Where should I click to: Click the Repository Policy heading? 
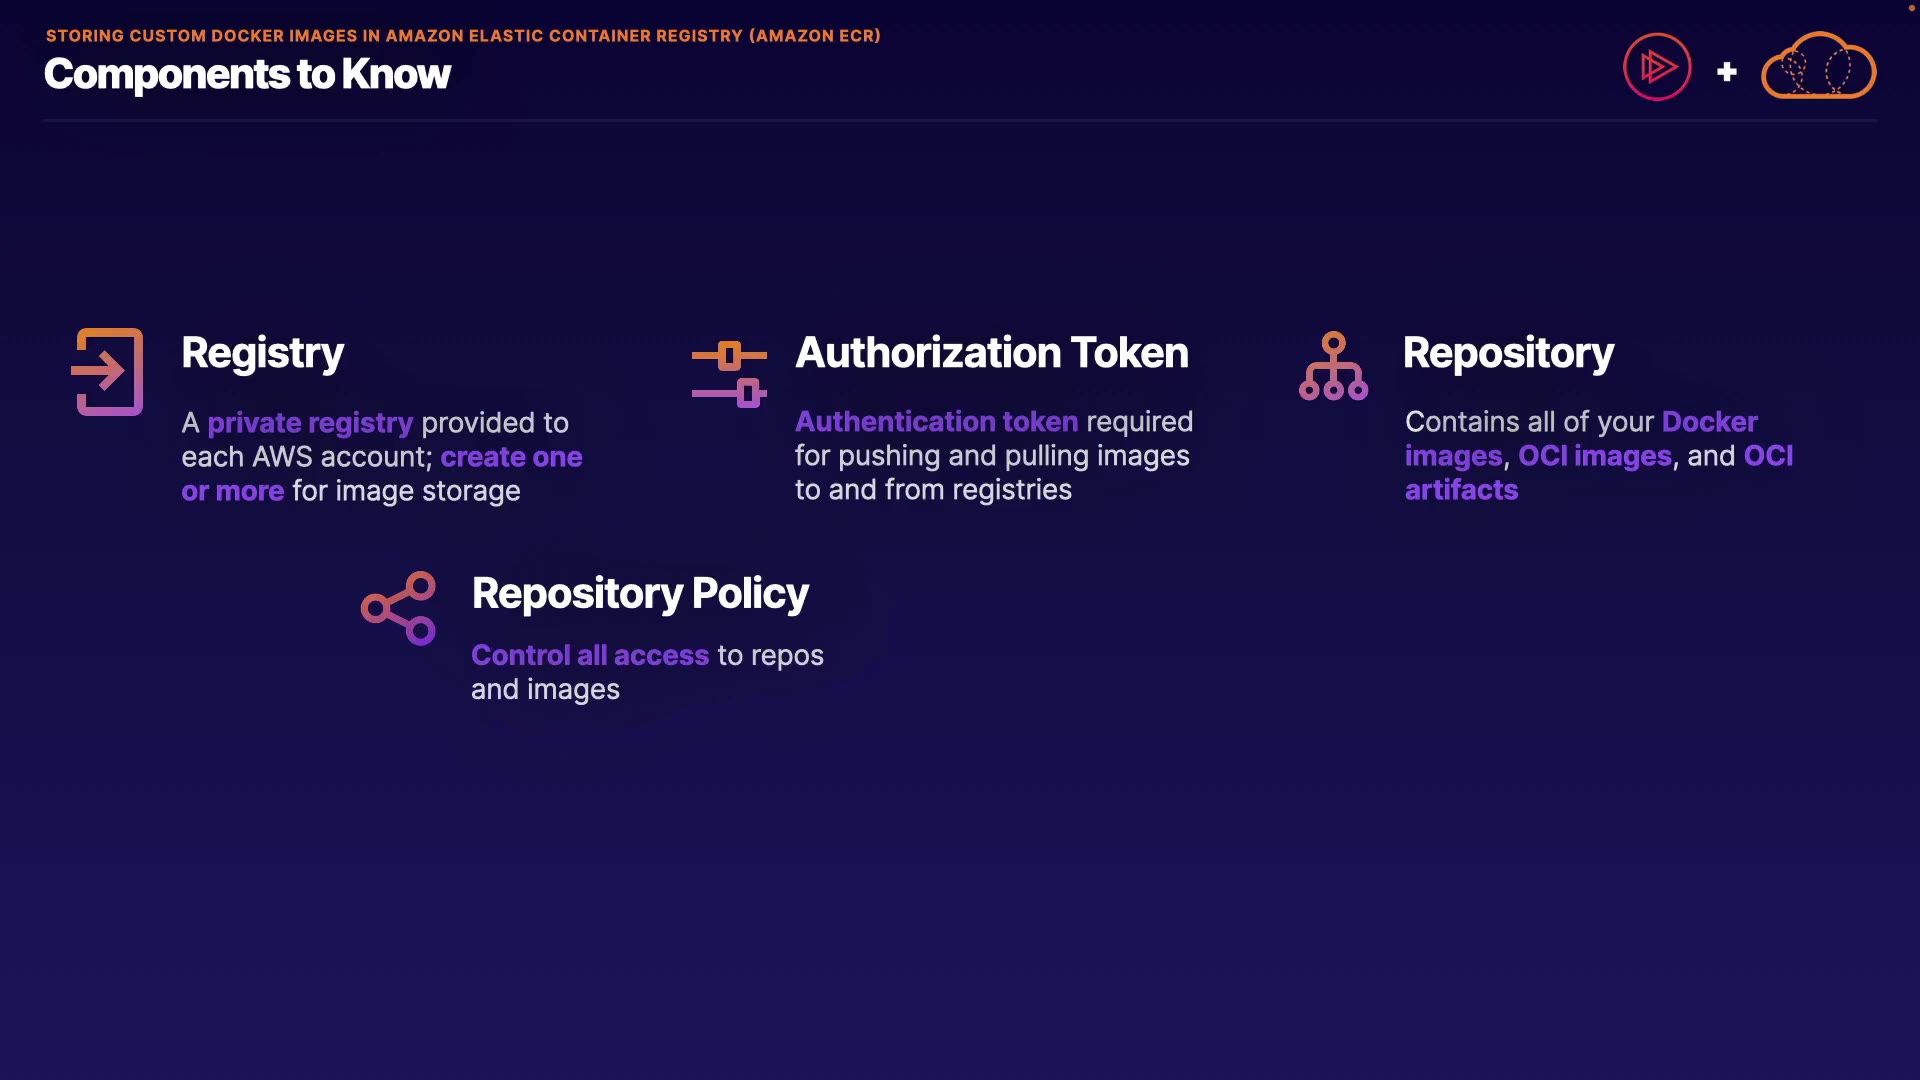point(640,594)
